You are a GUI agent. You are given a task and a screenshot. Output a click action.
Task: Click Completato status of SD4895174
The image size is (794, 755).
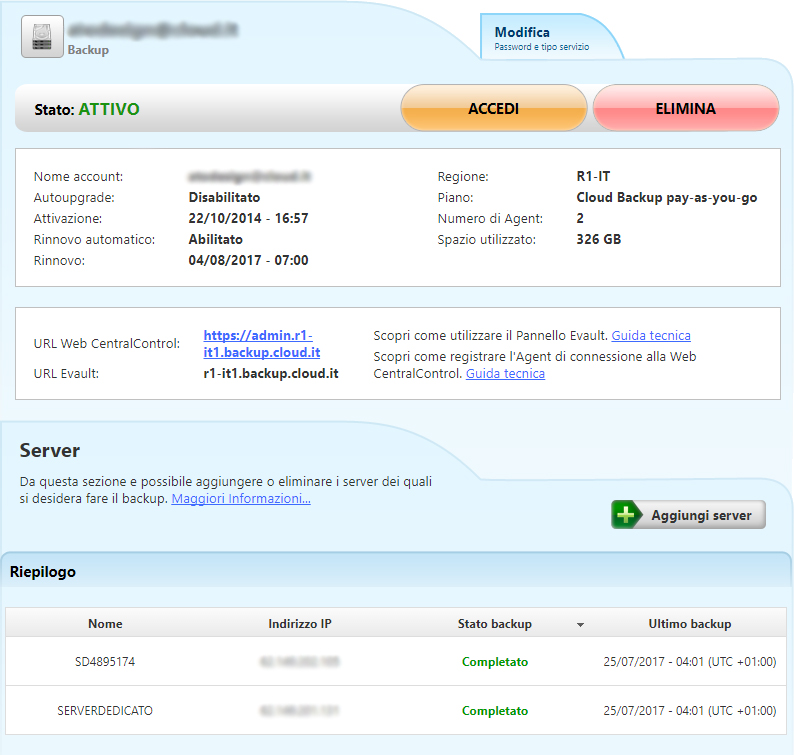click(x=495, y=662)
